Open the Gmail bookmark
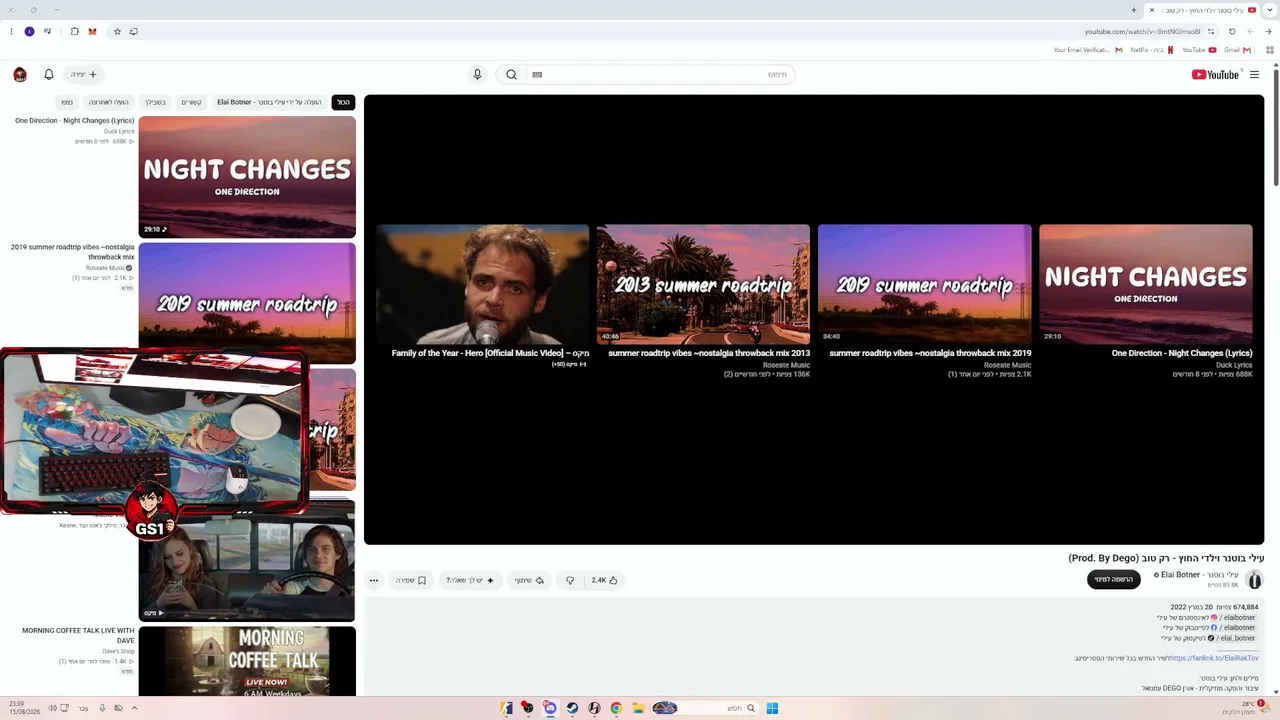1280x720 pixels. click(x=1237, y=50)
